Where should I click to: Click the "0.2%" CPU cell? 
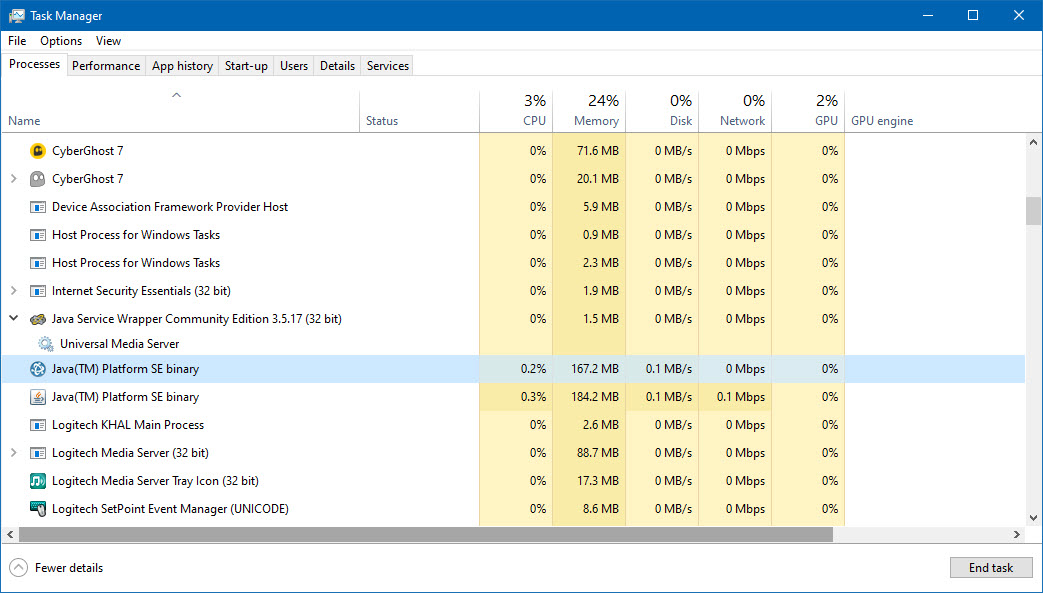pos(516,369)
